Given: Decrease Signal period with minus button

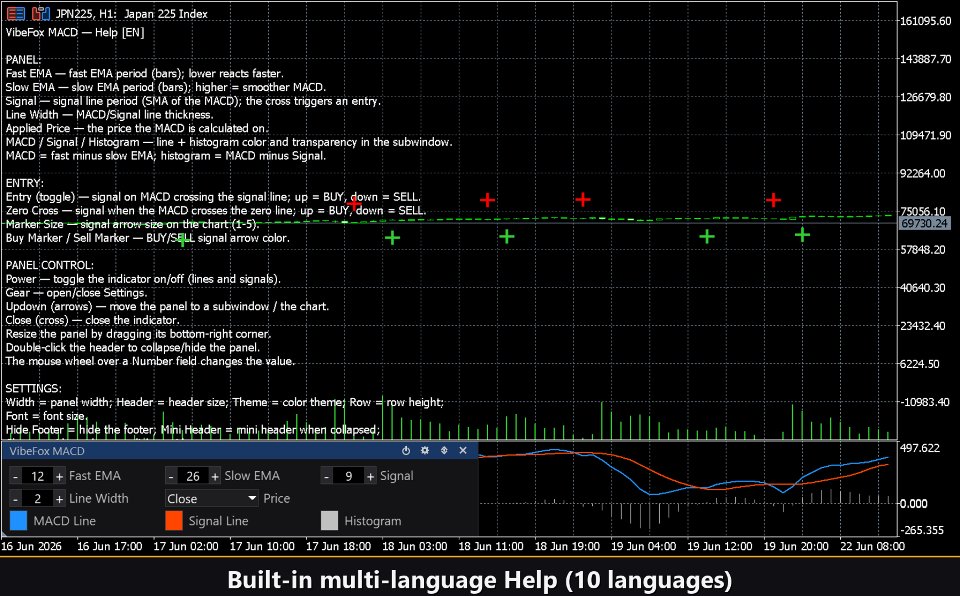Looking at the screenshot, I should coord(326,476).
